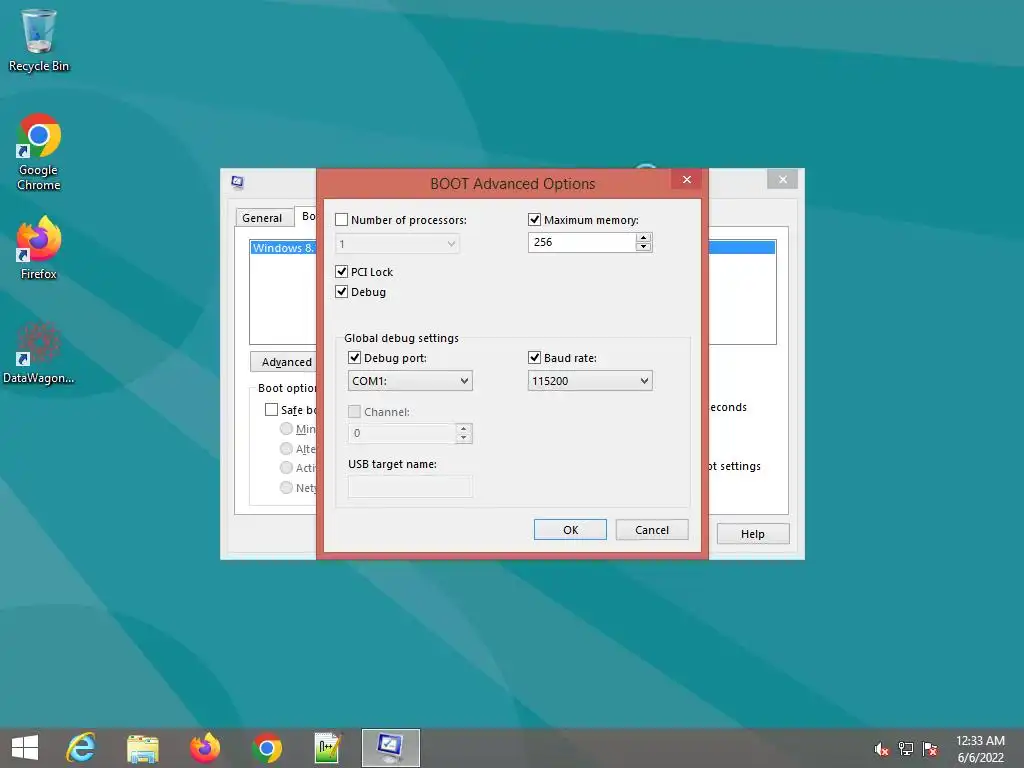Select the Alternate shell radio button
This screenshot has height=768, width=1024.
click(x=286, y=448)
